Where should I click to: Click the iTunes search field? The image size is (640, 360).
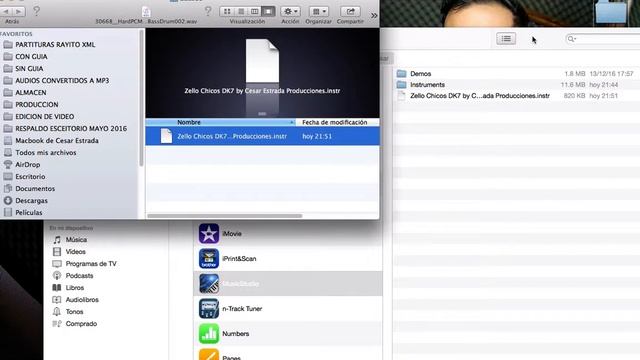pos(602,39)
